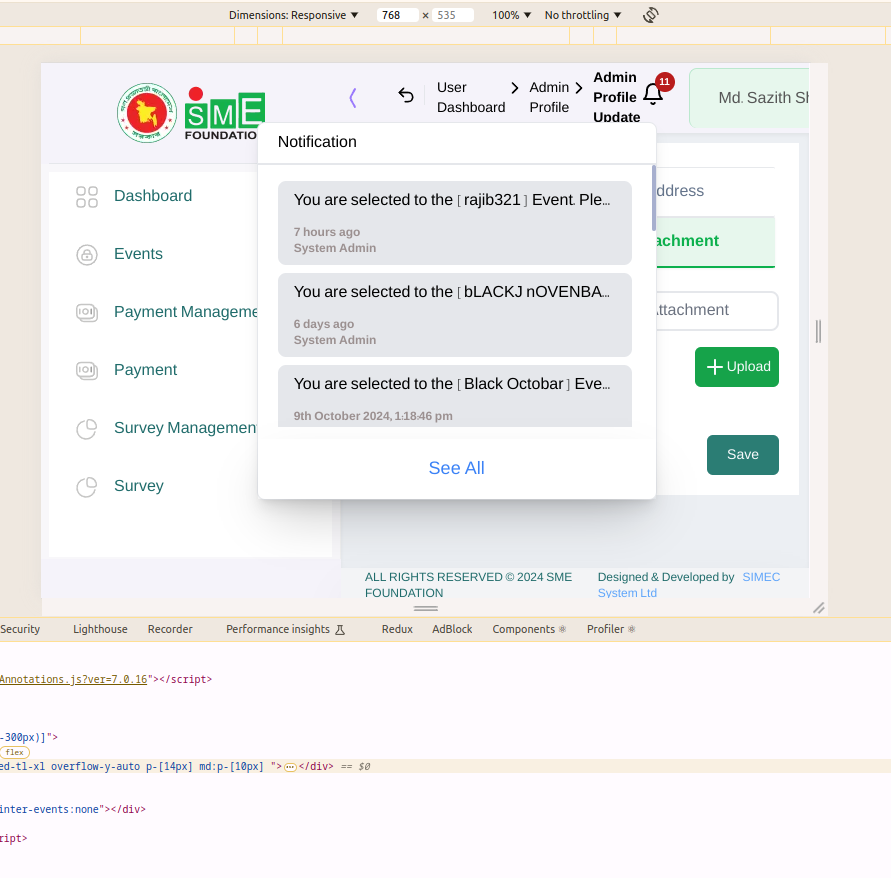This screenshot has width=891, height=878.
Task: Open Survey in the sidebar menu
Action: click(x=139, y=486)
